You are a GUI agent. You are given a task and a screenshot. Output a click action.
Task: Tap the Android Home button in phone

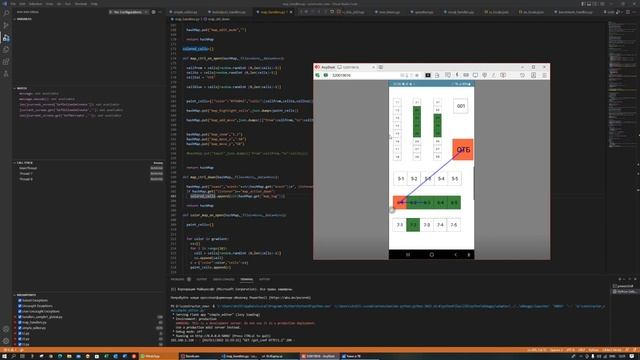tap(431, 255)
